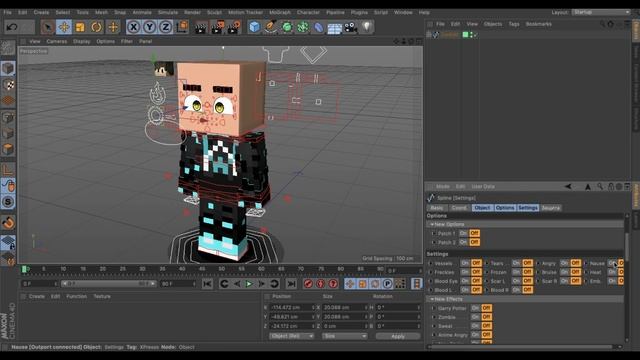Toggle Autokeying red button
Viewport: 640px width, 360px height.
click(321, 284)
